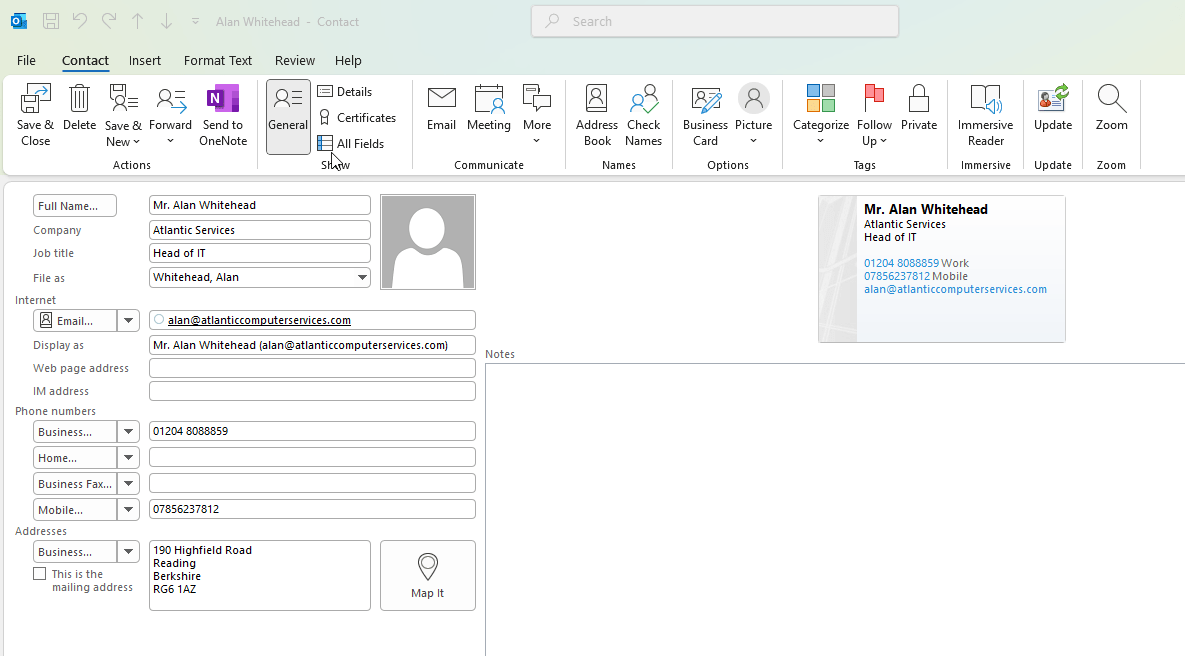Click into the Web page address field

(x=311, y=368)
